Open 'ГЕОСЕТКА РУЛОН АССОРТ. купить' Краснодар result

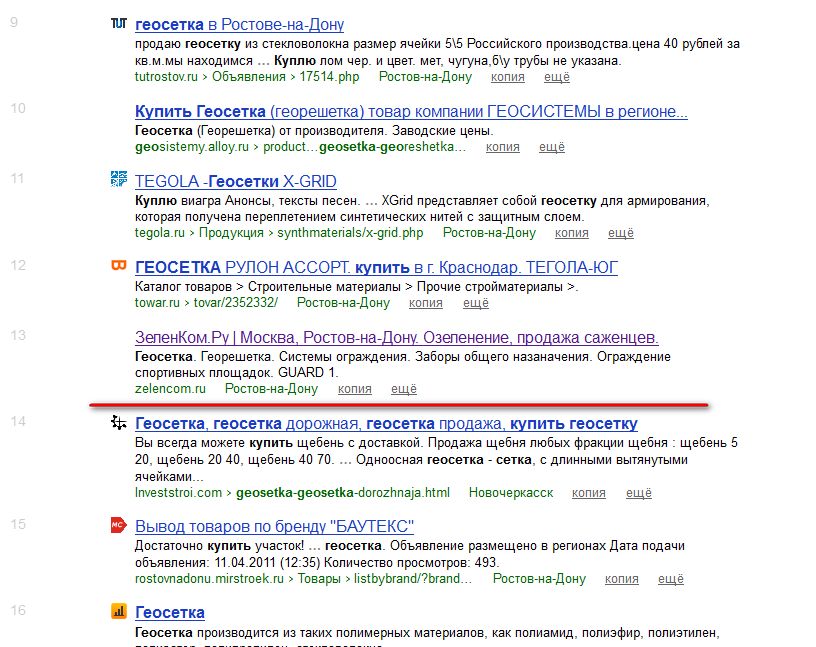pyautogui.click(x=376, y=268)
